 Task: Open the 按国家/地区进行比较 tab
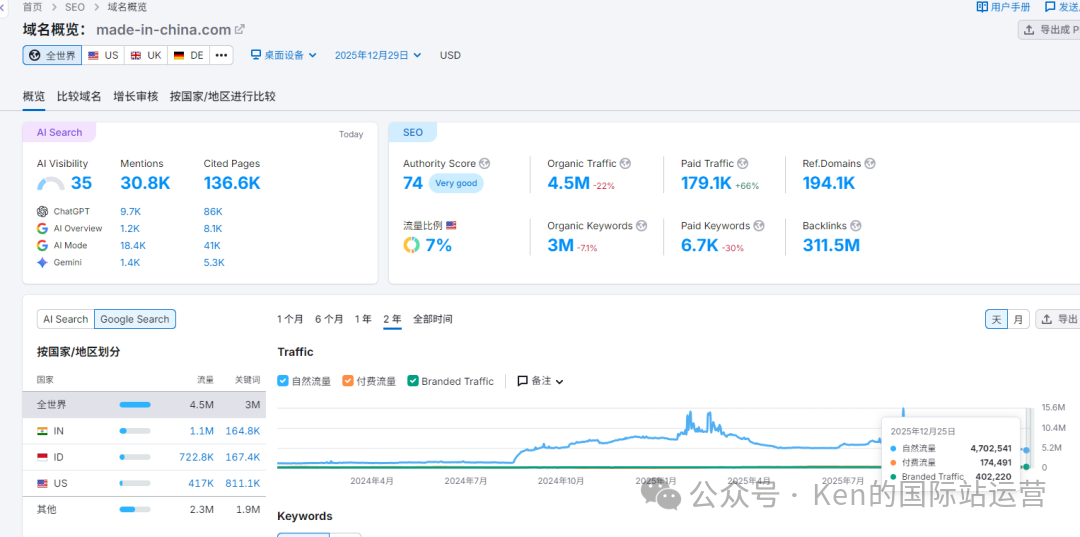pyautogui.click(x=222, y=96)
